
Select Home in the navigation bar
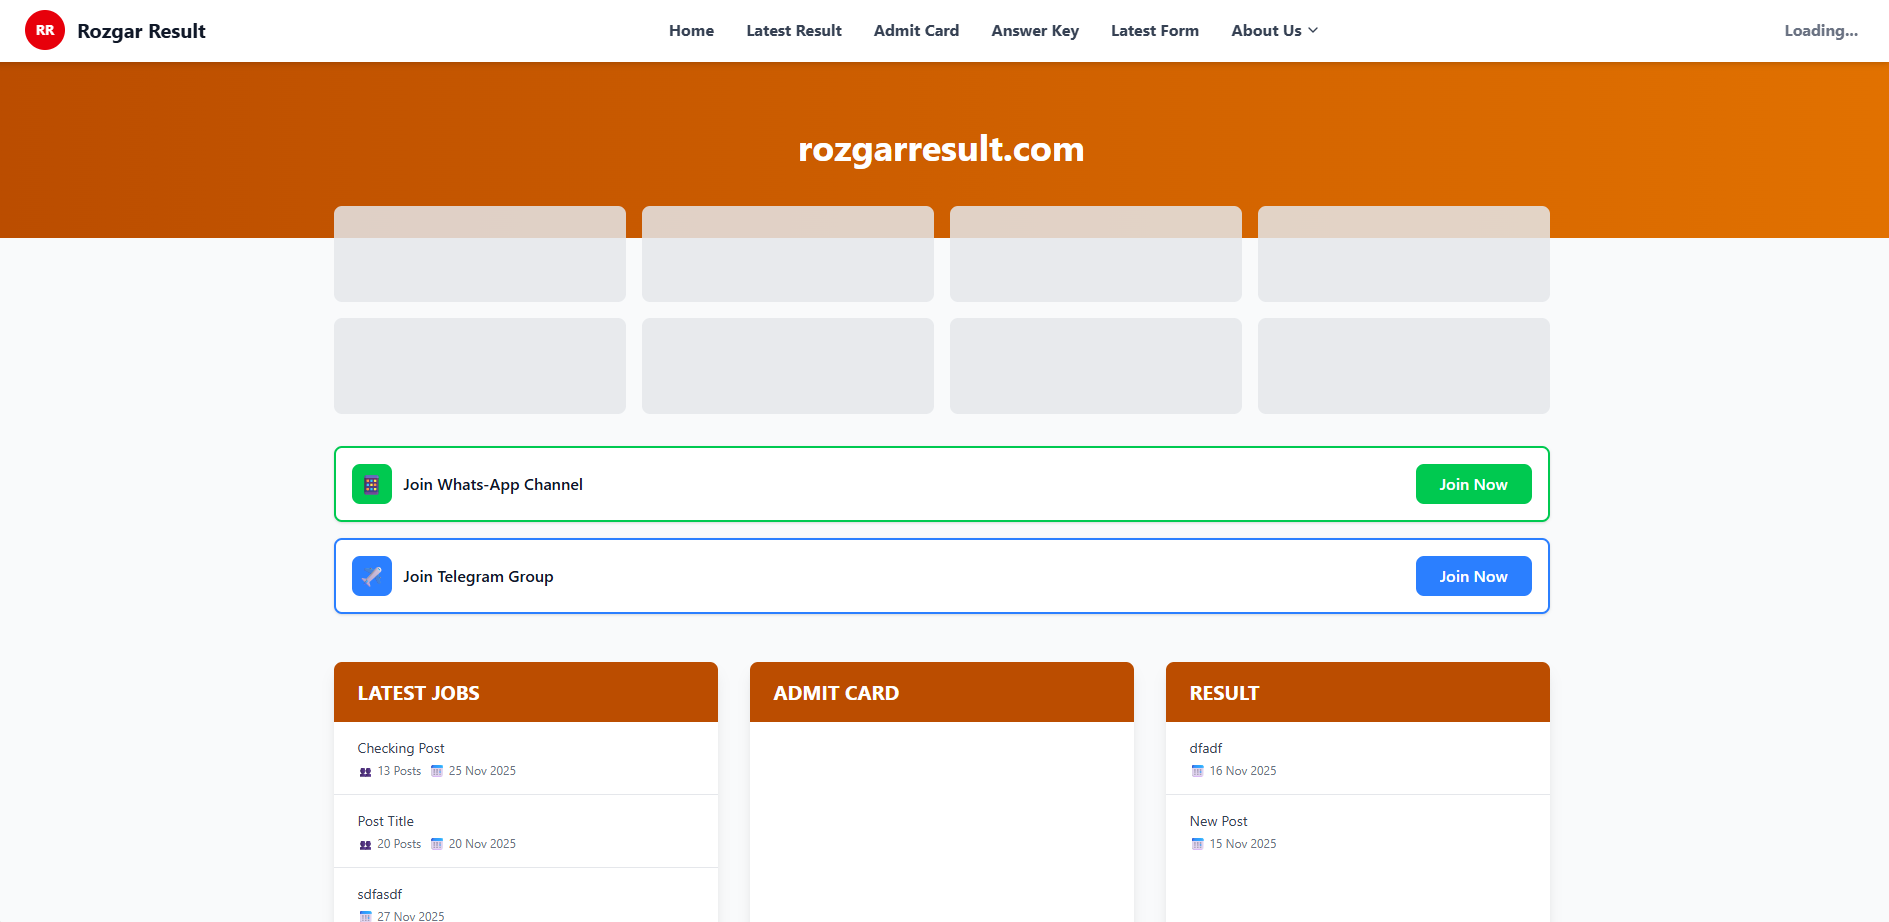[x=691, y=30]
